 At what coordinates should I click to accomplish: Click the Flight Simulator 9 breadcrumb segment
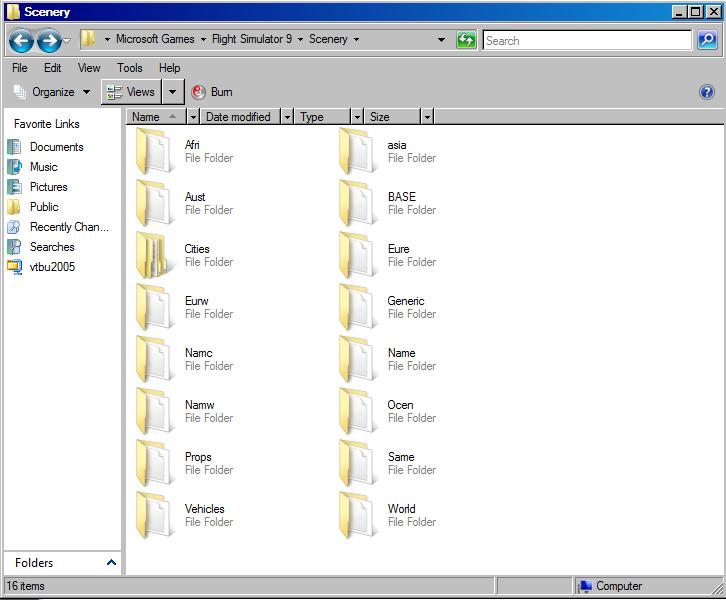pos(252,40)
